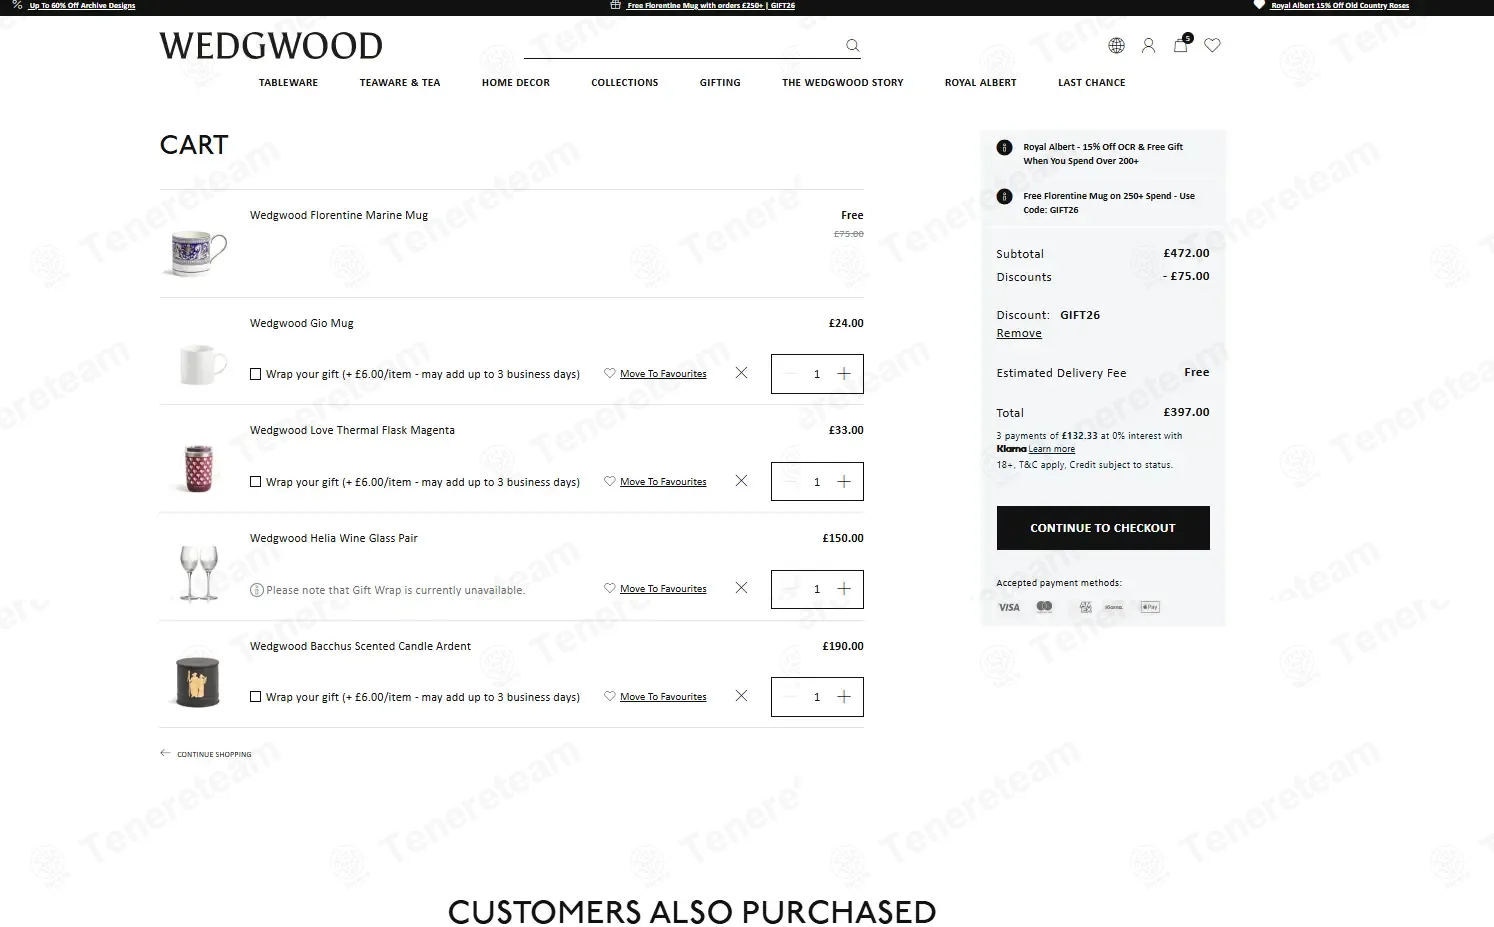
Task: Open the shopping bag icon
Action: click(x=1181, y=44)
